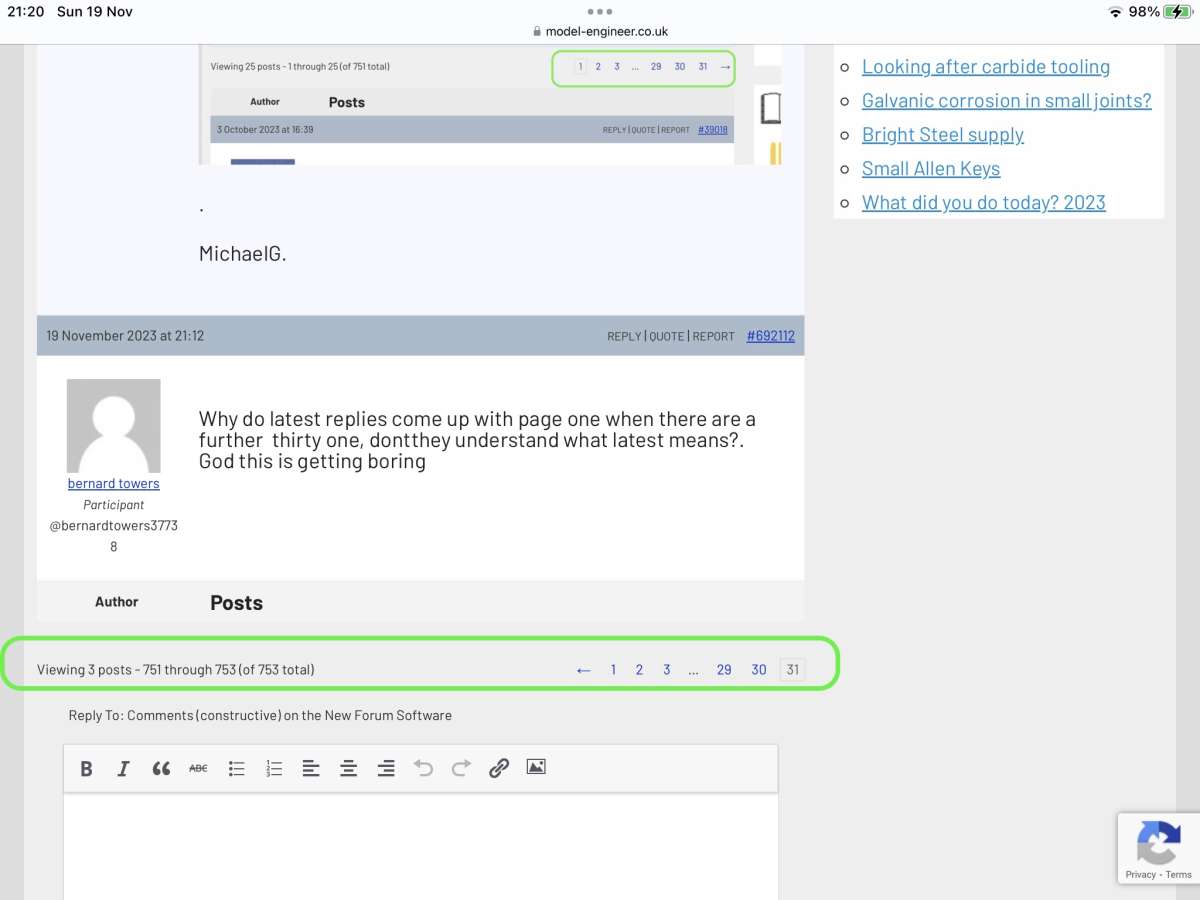
Task: Open page 29 in lower pagination
Action: click(724, 670)
